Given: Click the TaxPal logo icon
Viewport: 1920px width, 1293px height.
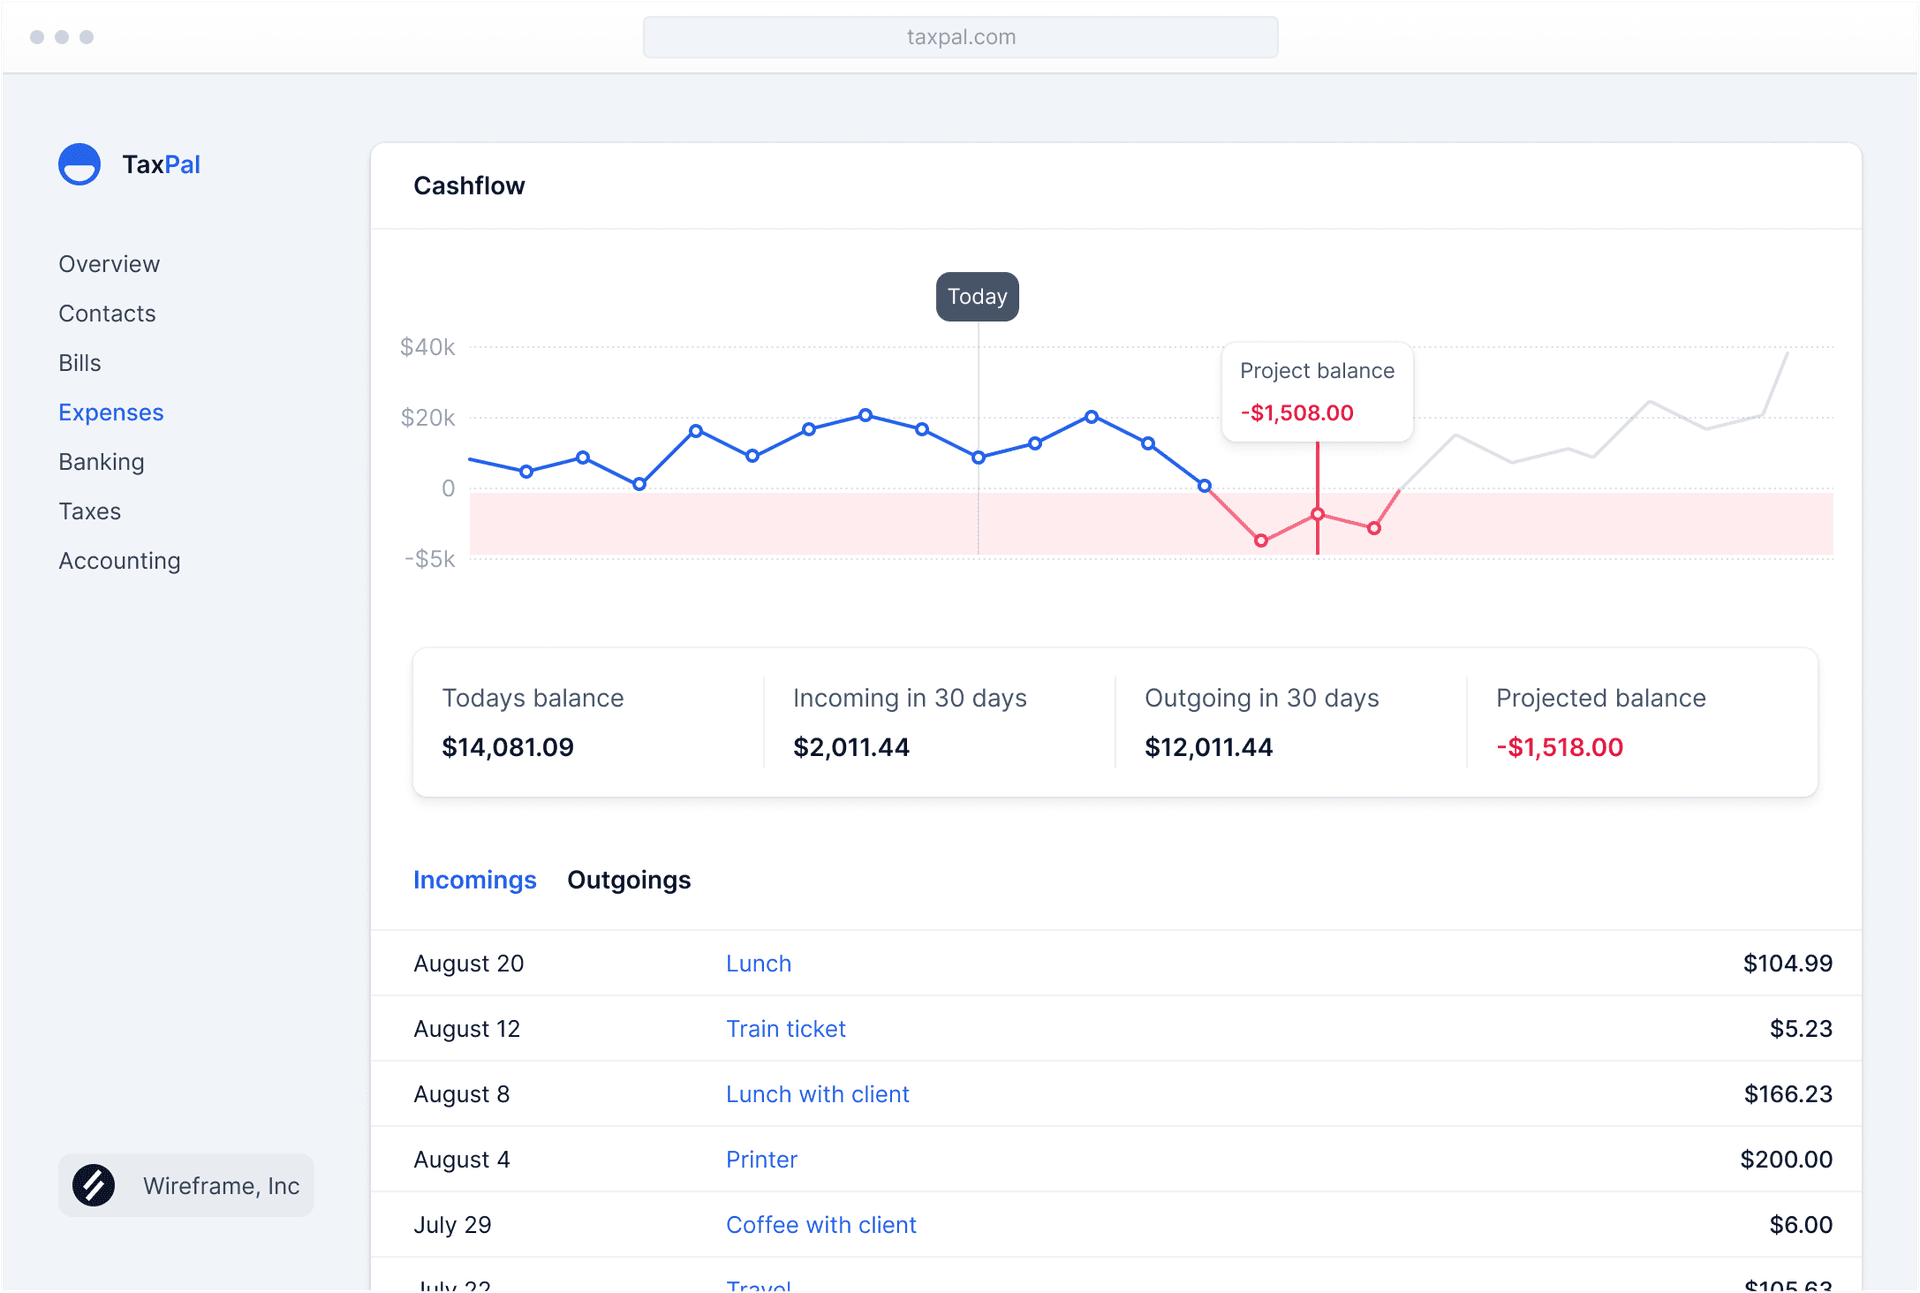Looking at the screenshot, I should [80, 164].
